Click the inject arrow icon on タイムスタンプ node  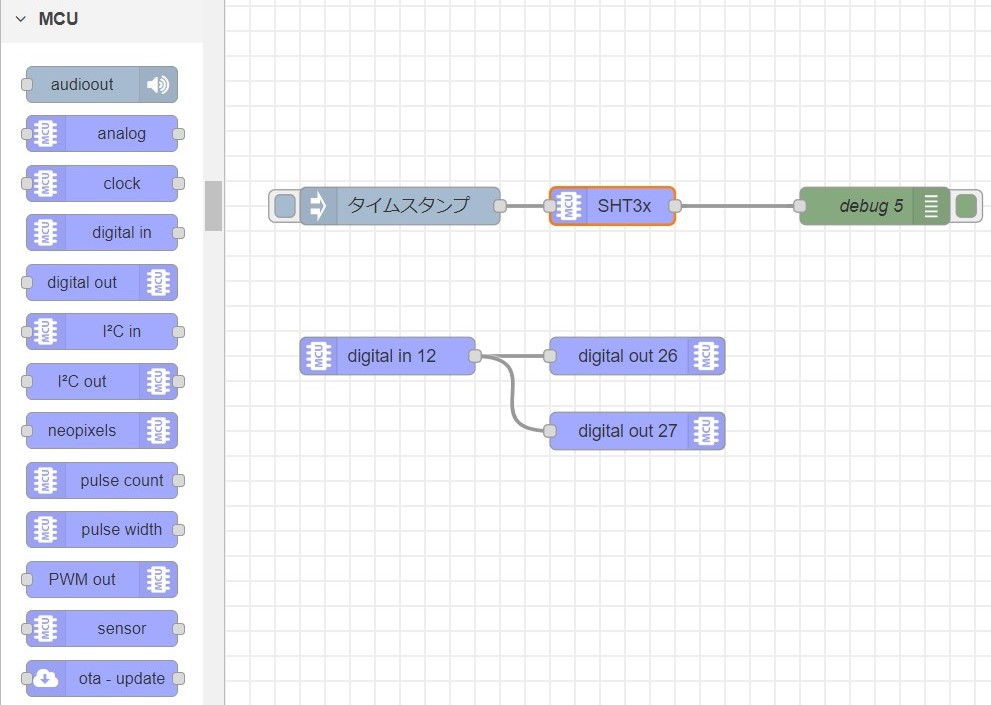tap(317, 206)
